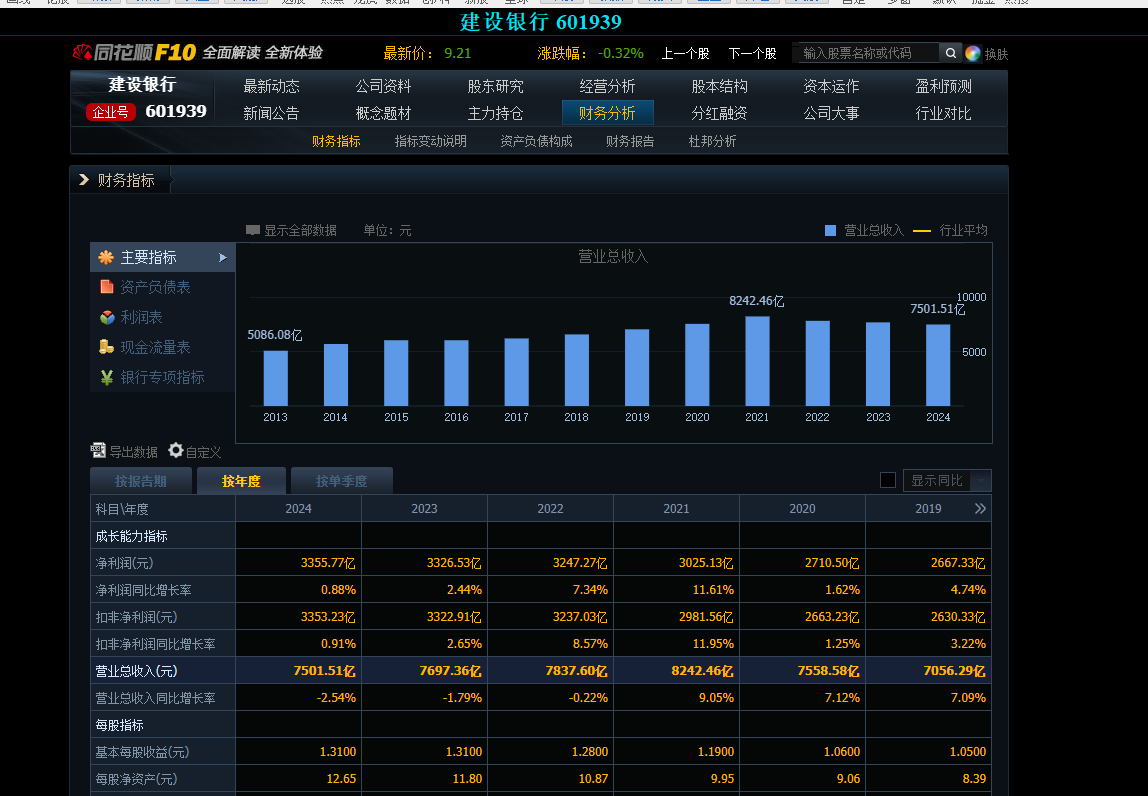The height and width of the screenshot is (796, 1148).
Task: Click the 财务指标 section arrow icon
Action: tap(84, 179)
